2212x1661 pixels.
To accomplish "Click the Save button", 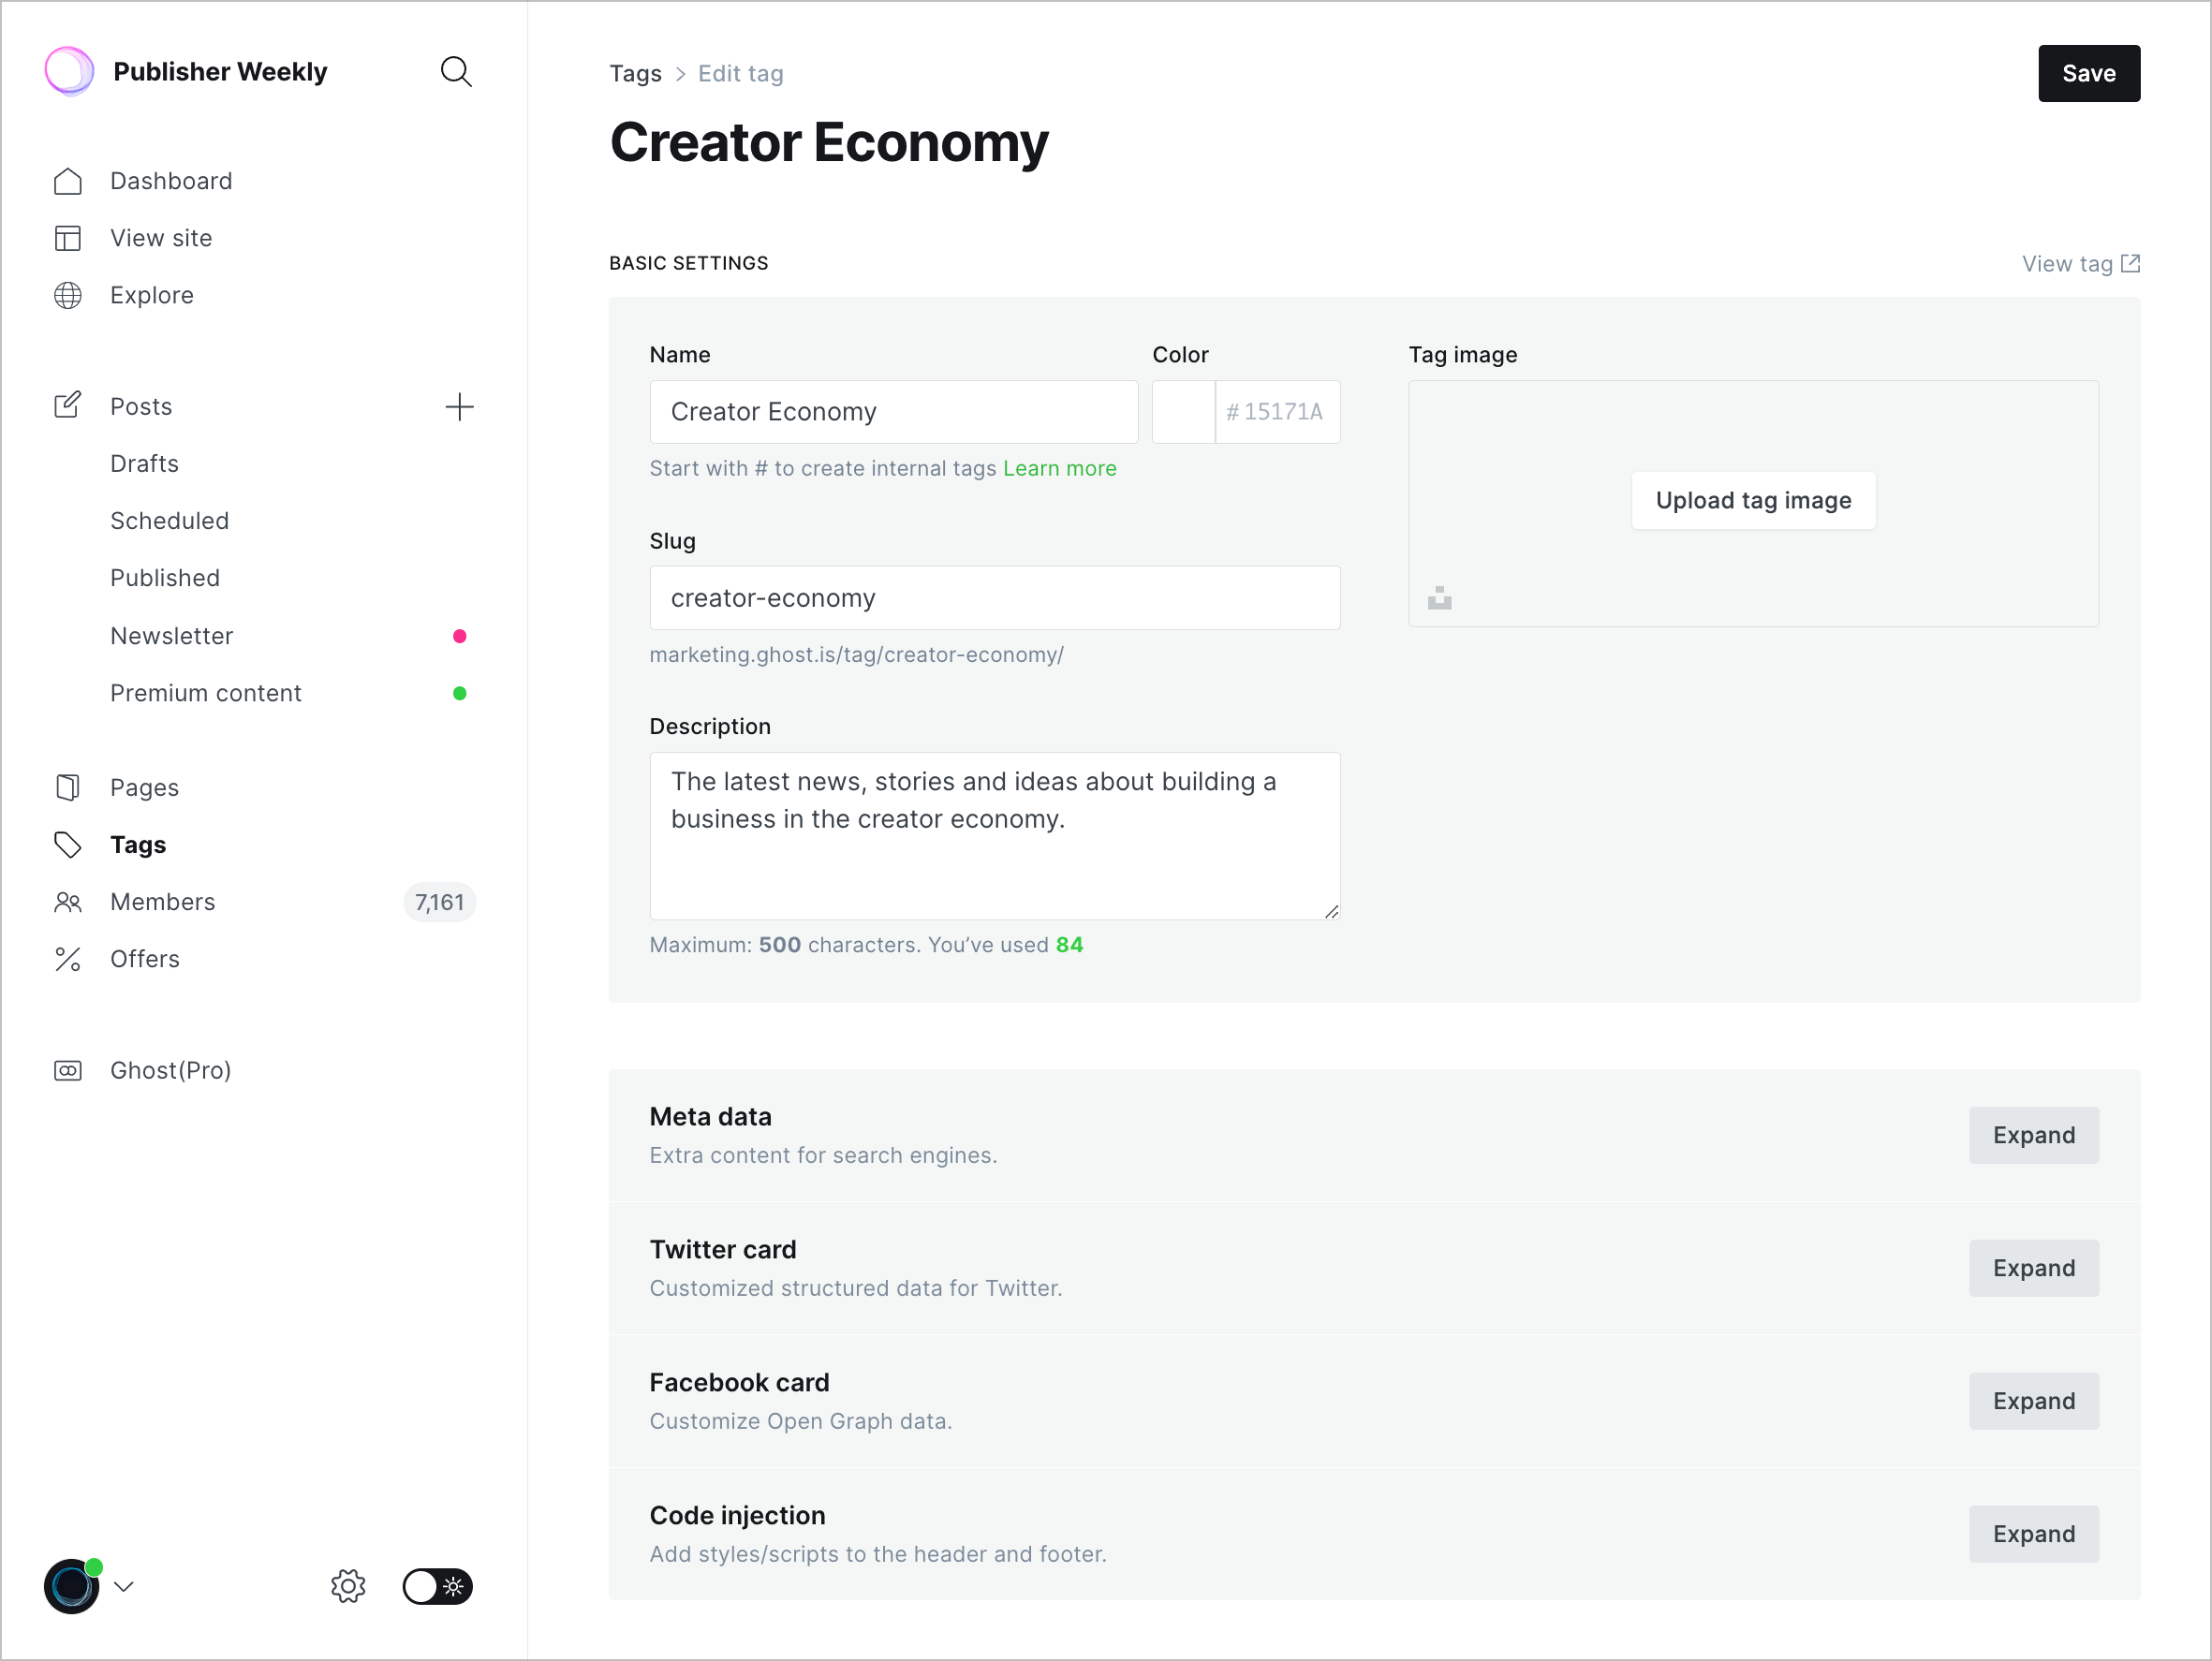I will (x=2088, y=73).
